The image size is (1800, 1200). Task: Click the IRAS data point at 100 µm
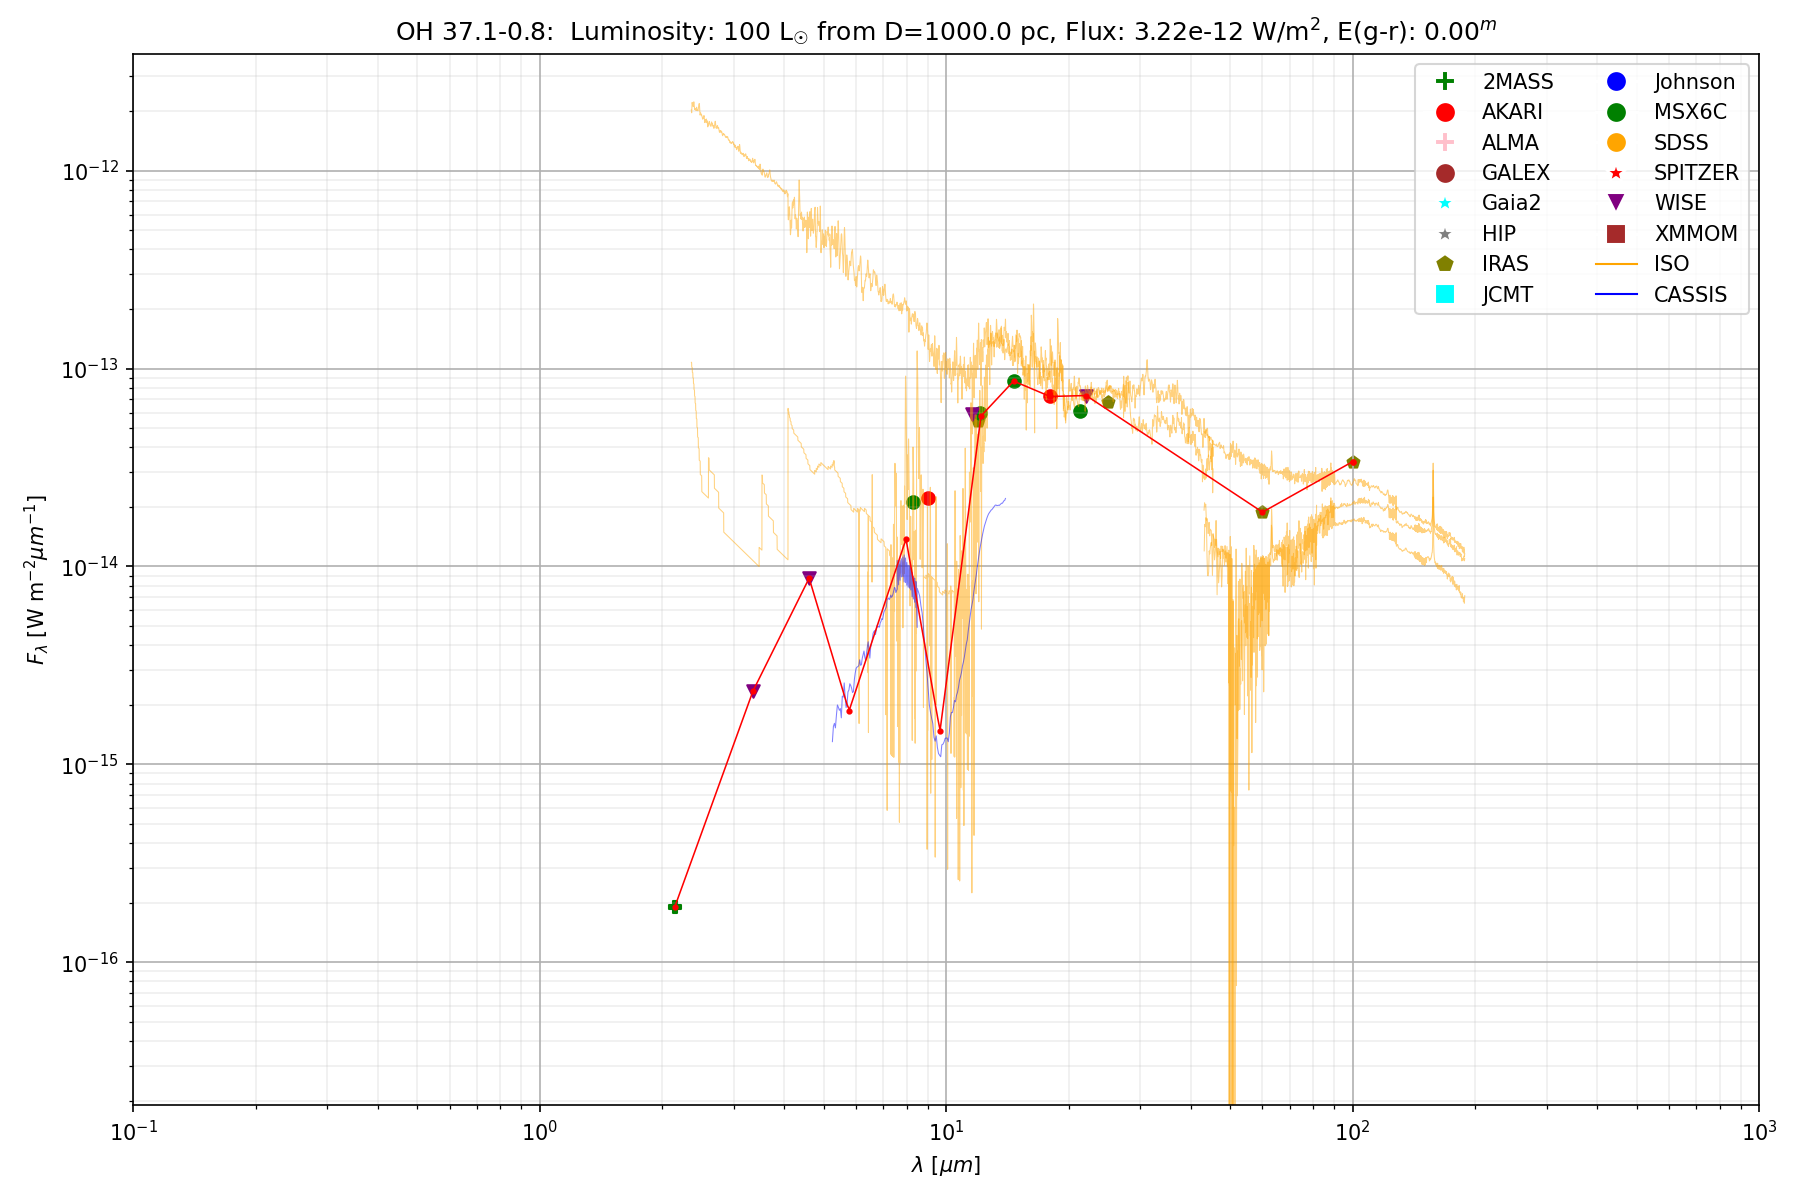tap(1353, 462)
